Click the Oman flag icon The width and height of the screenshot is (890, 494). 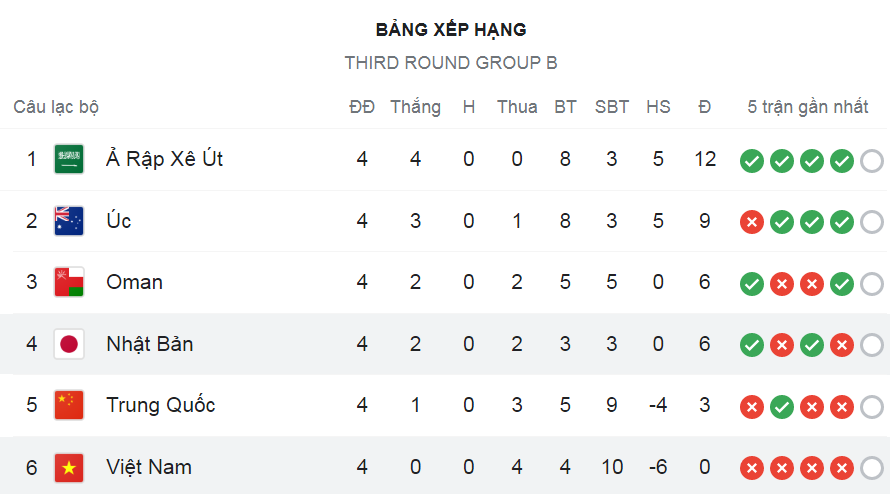(69, 282)
